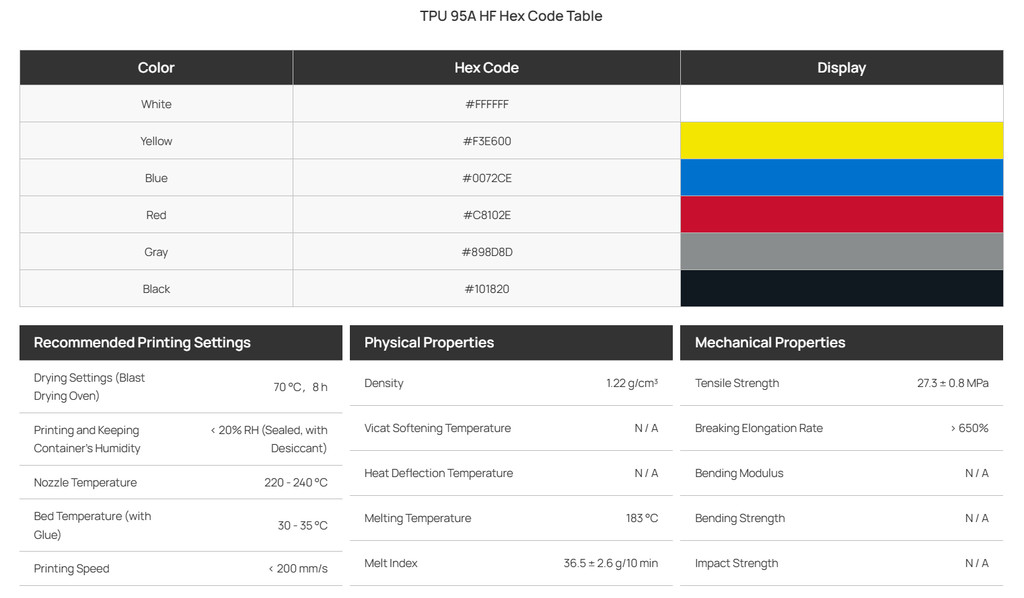Image resolution: width=1024 pixels, height=598 pixels.
Task: Select the #898D8D hex code text
Action: 487,252
